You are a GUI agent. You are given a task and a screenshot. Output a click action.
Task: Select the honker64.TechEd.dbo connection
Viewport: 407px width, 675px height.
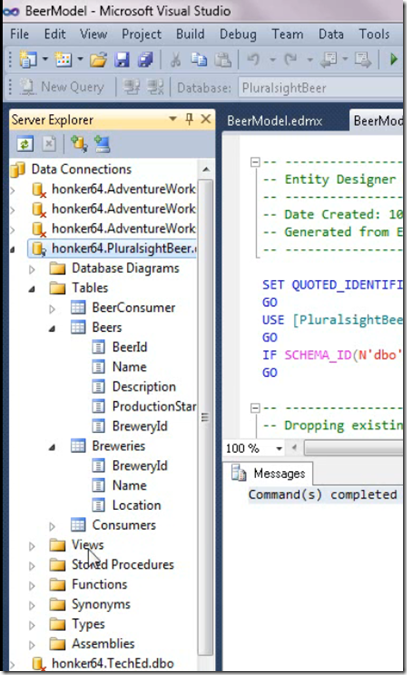point(113,663)
